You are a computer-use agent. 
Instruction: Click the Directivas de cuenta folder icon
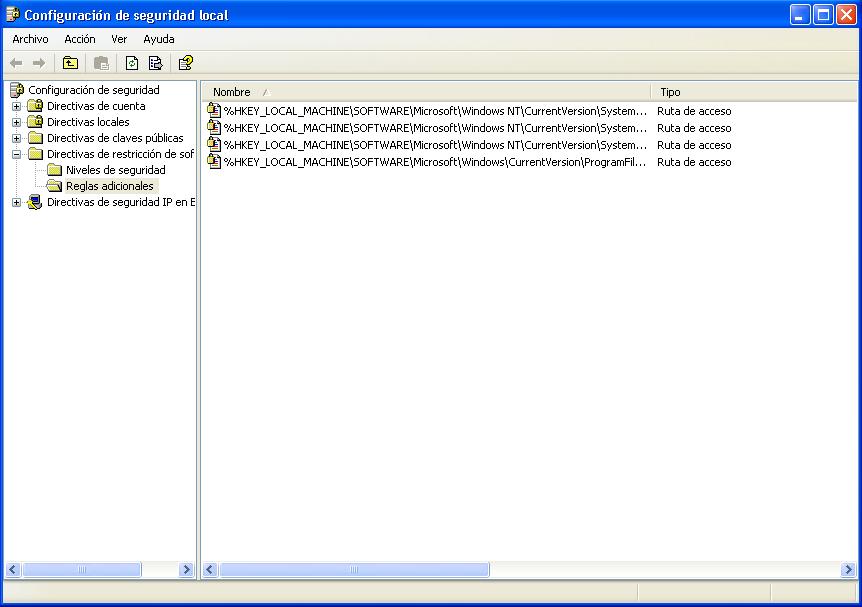click(35, 106)
